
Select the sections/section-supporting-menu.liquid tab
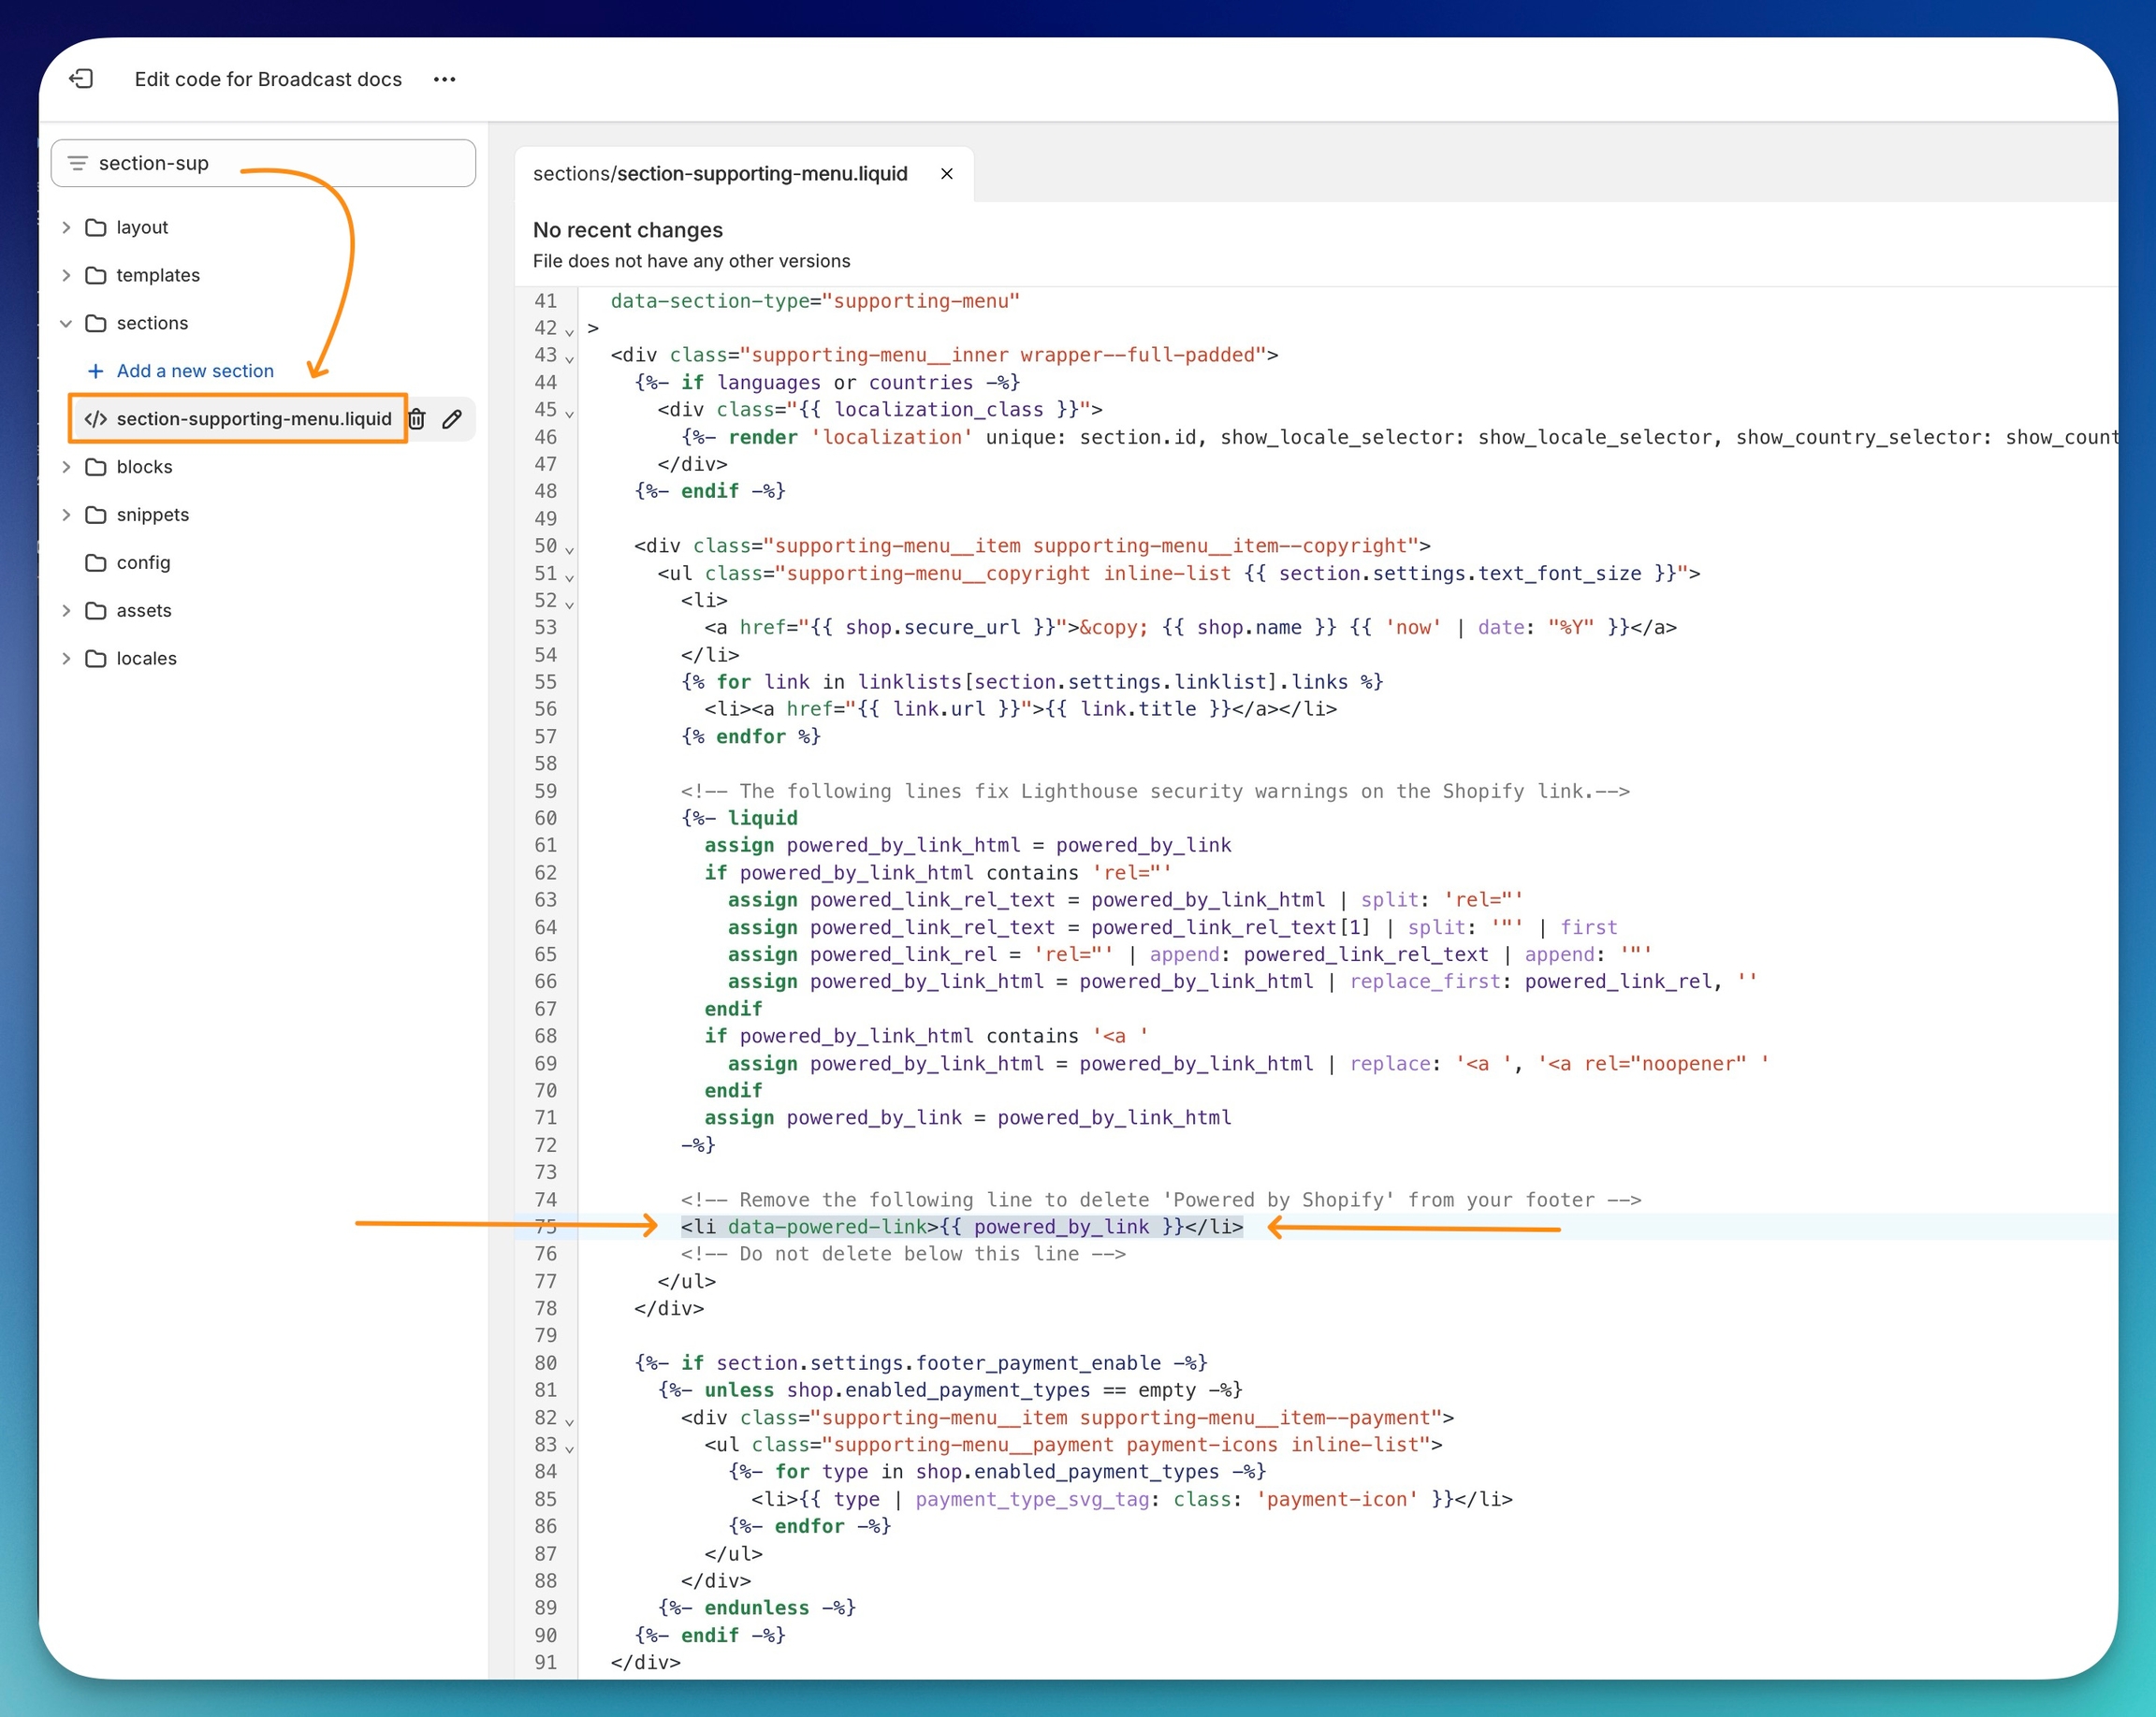pos(720,174)
